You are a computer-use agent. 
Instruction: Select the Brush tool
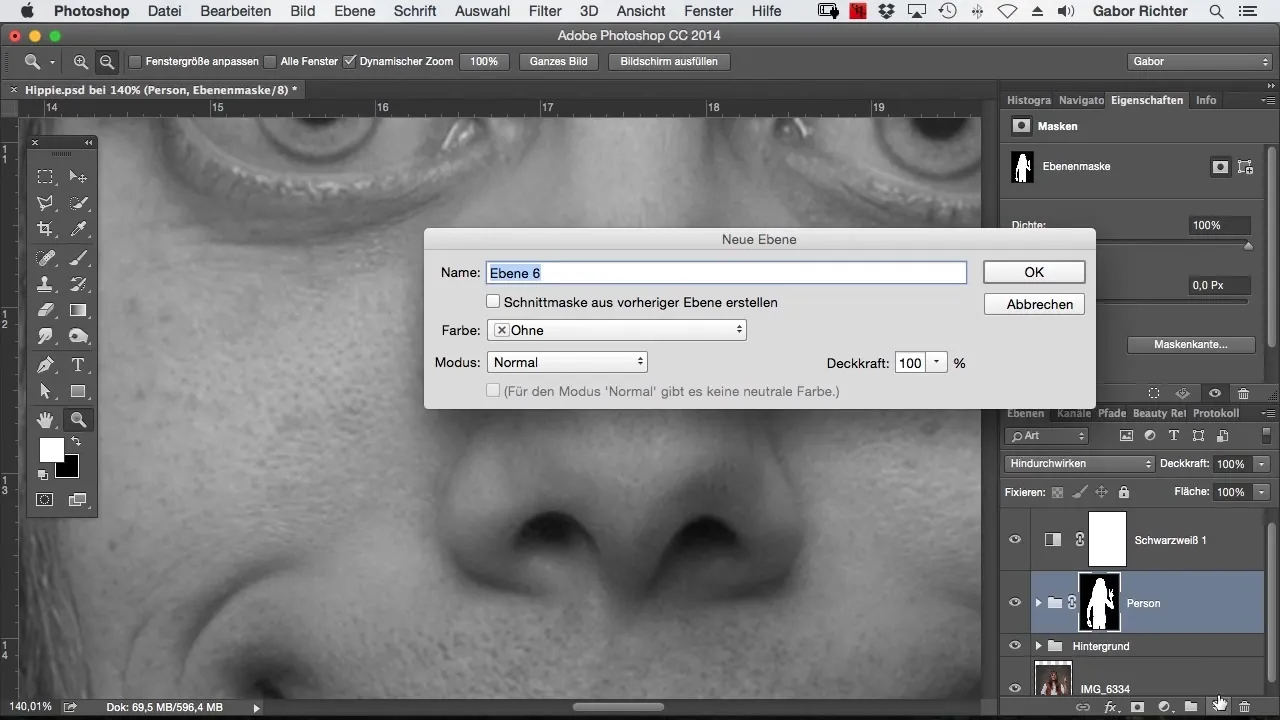(78, 258)
